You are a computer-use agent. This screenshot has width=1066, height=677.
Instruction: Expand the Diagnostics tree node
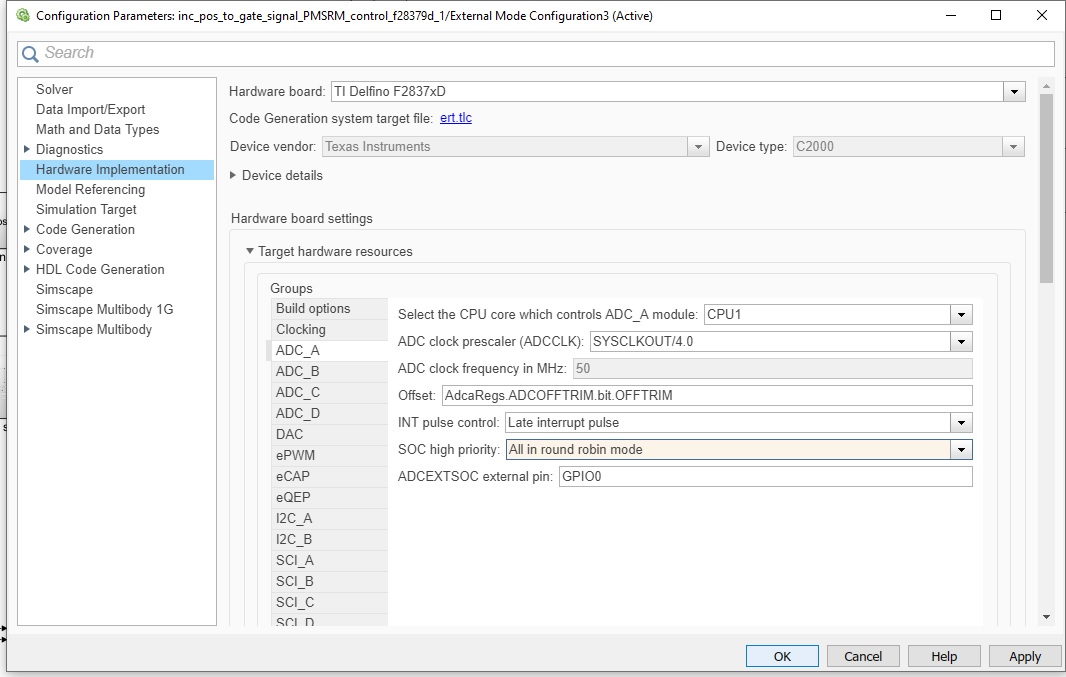[x=27, y=150]
